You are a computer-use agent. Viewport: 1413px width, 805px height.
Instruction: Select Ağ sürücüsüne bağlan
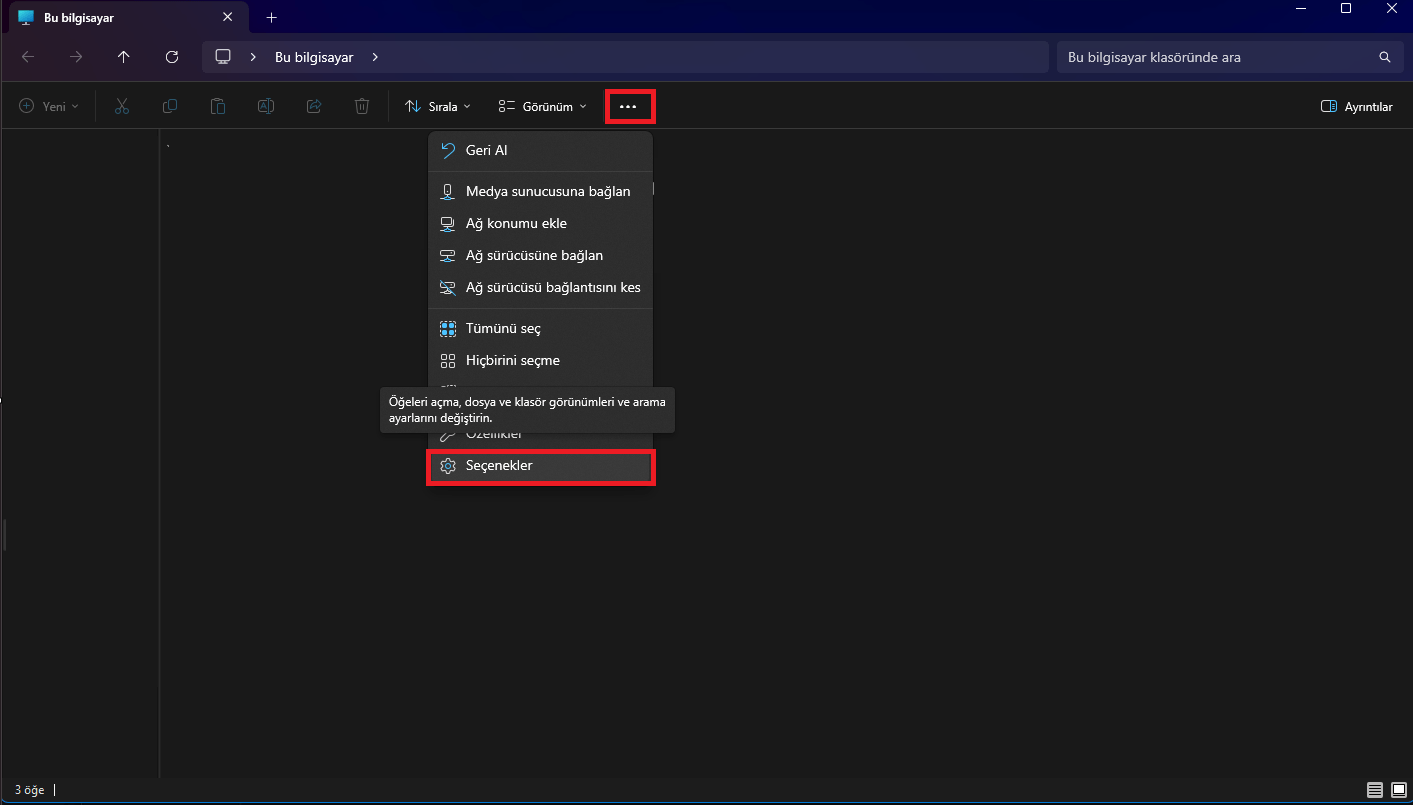coord(540,255)
